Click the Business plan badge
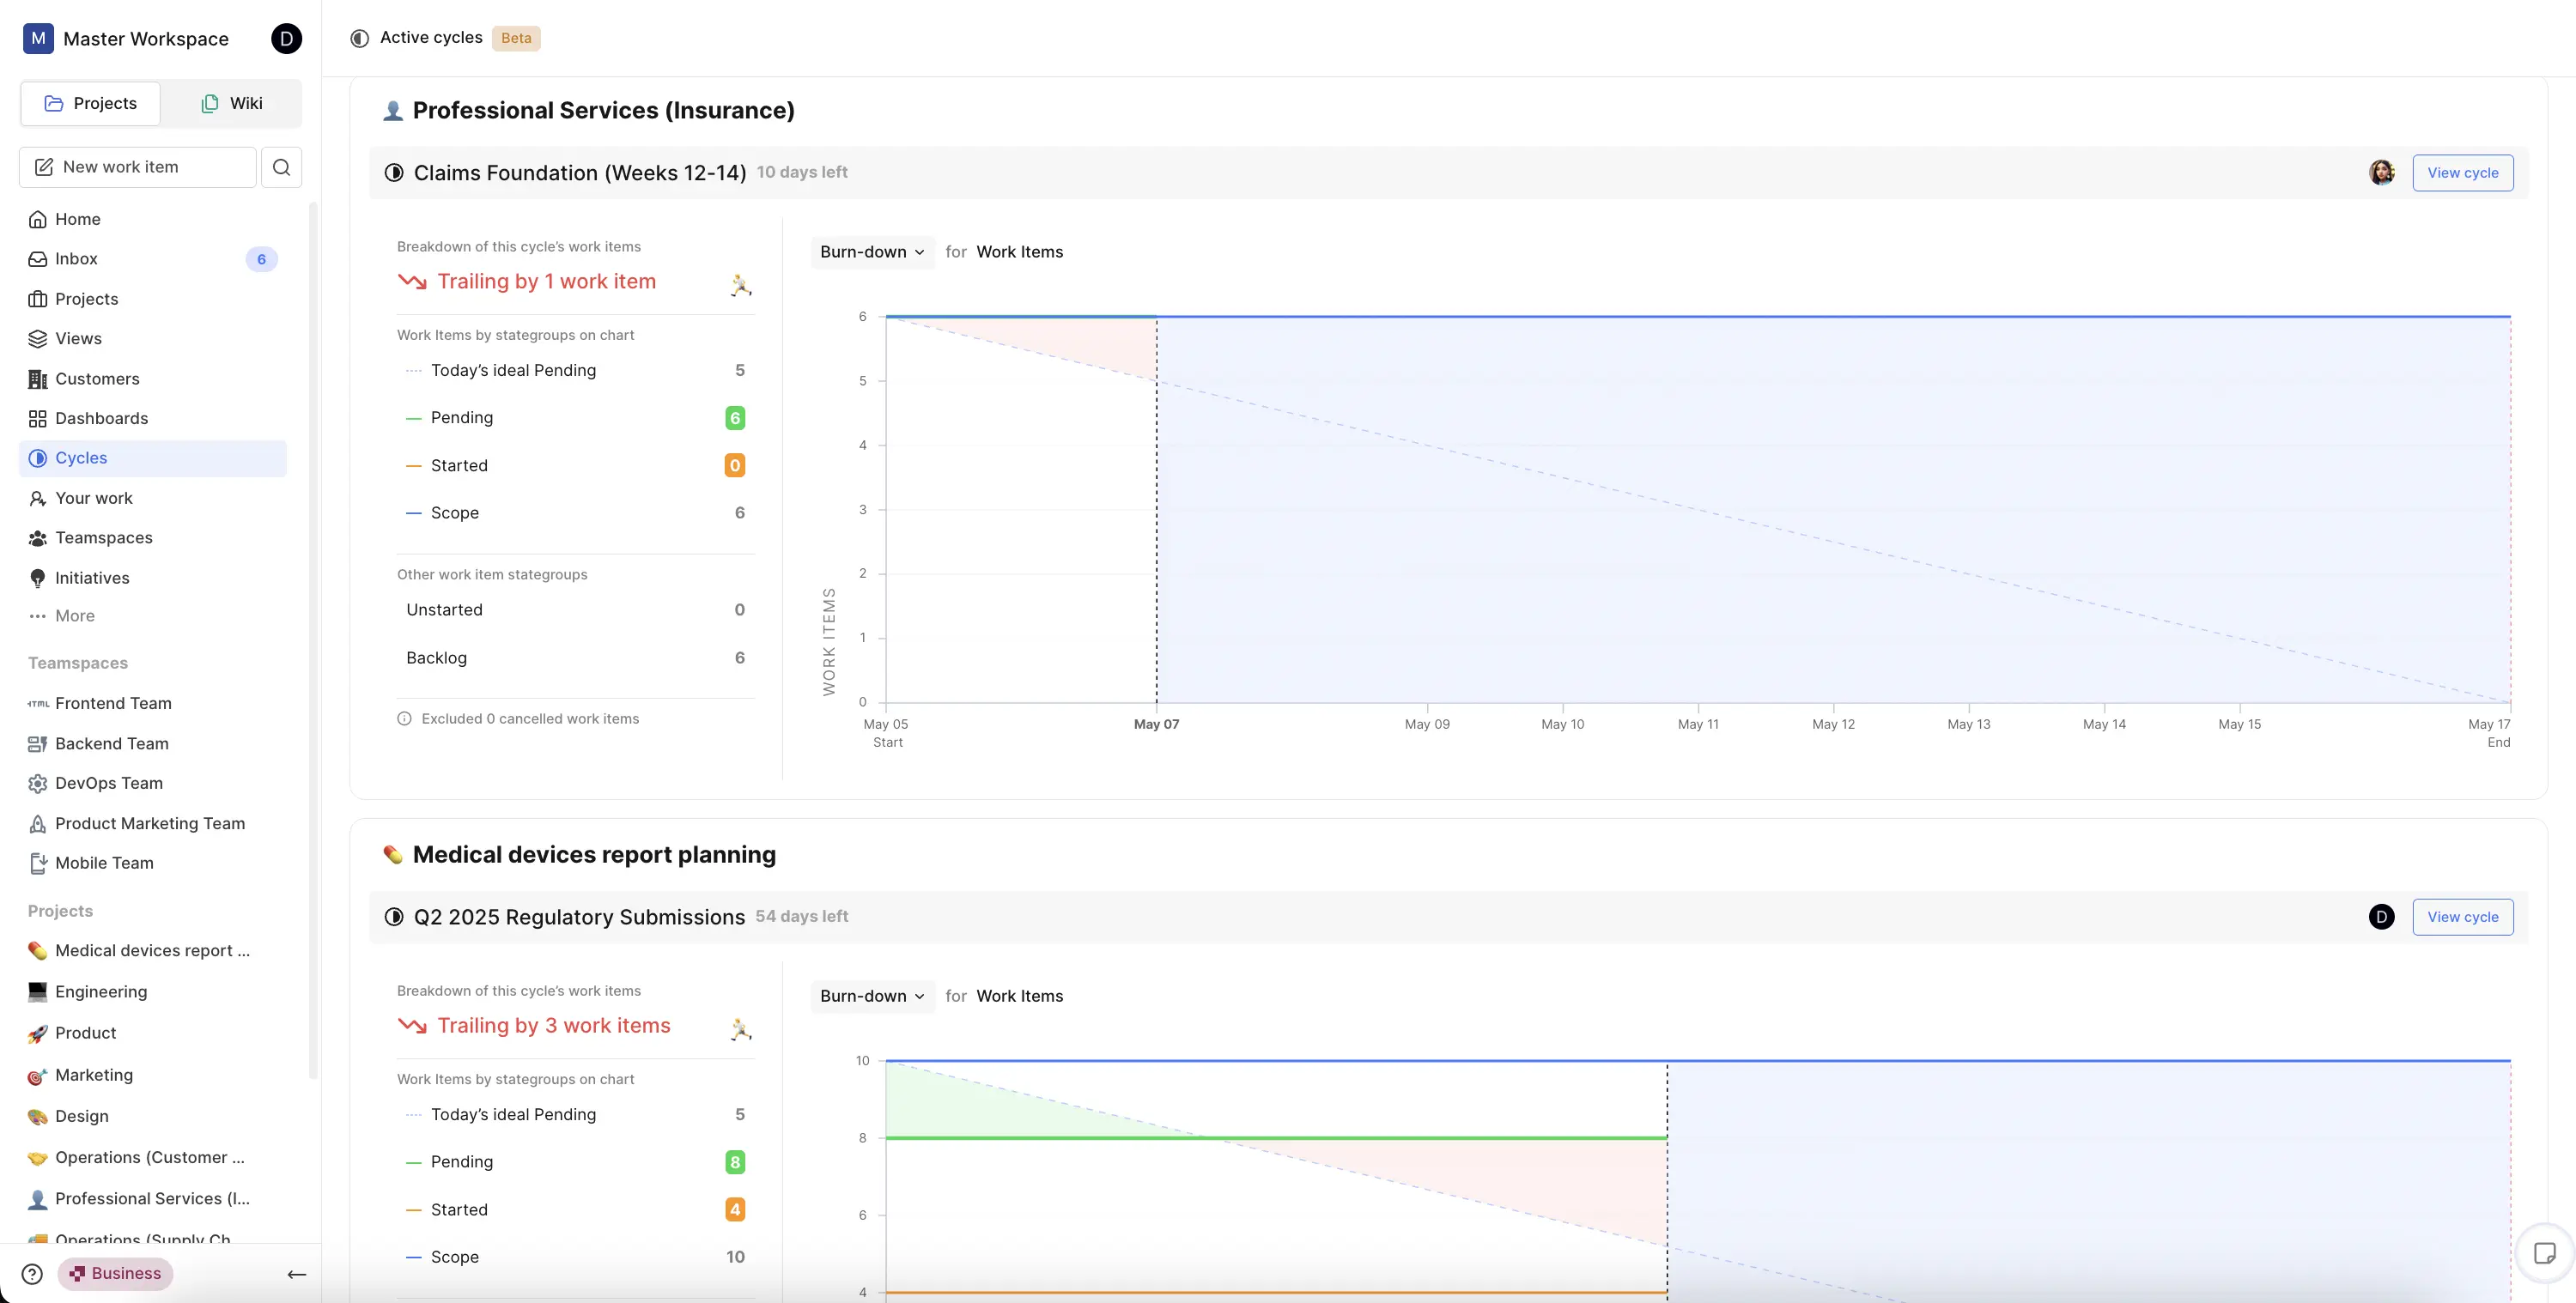 pyautogui.click(x=116, y=1274)
